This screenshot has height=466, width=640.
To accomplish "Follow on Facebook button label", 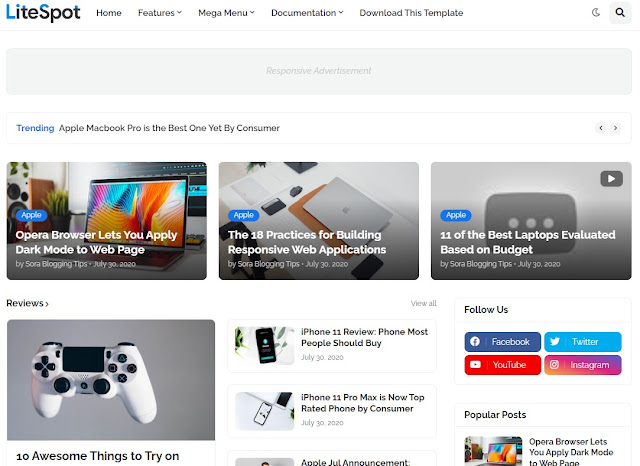I will point(510,342).
